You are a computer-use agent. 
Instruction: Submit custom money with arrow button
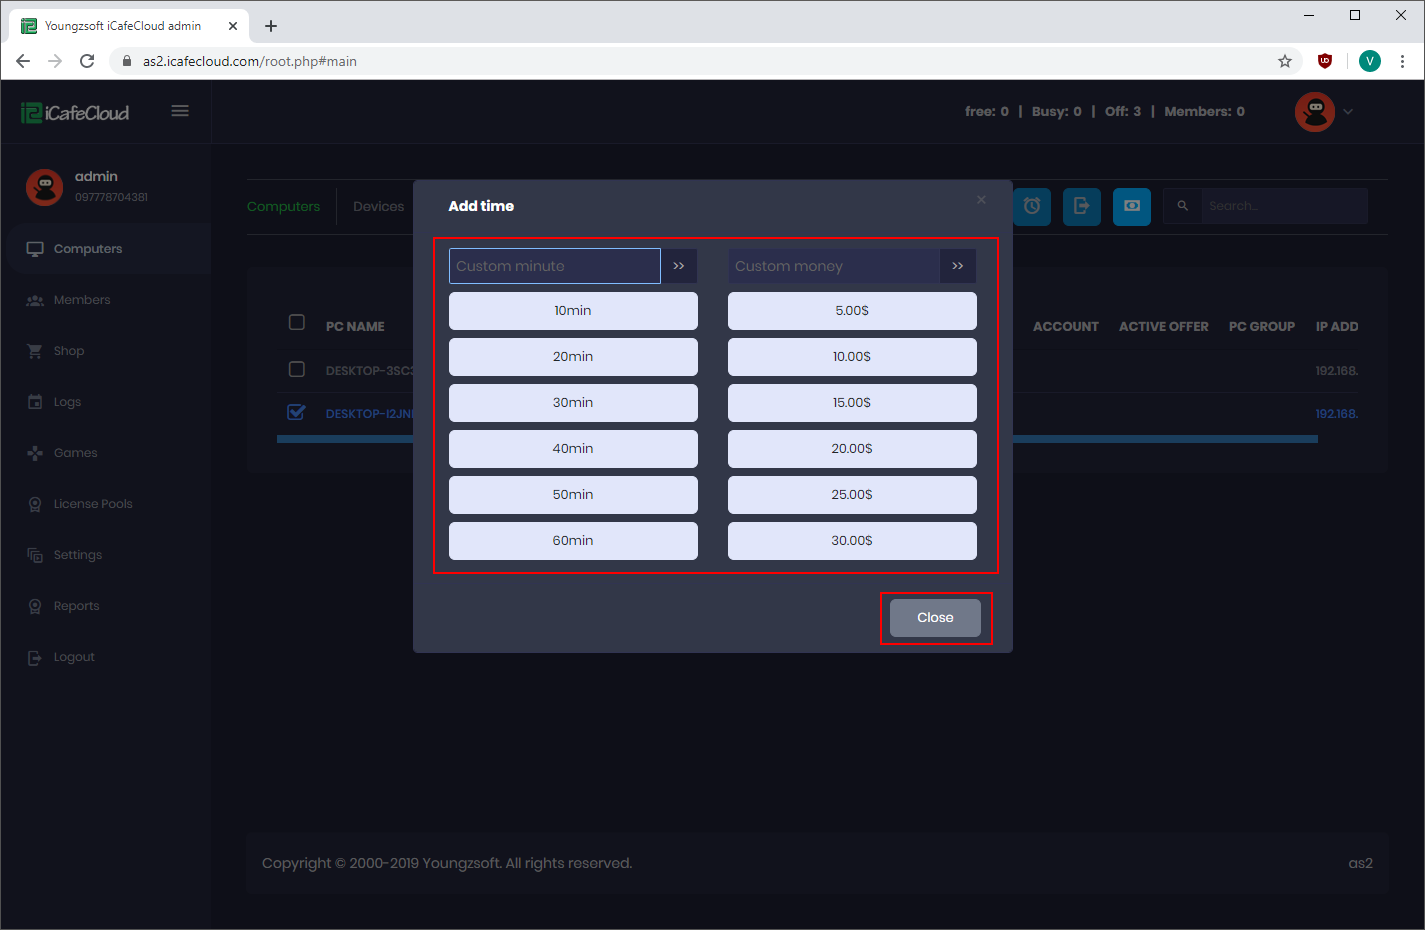pyautogui.click(x=957, y=266)
